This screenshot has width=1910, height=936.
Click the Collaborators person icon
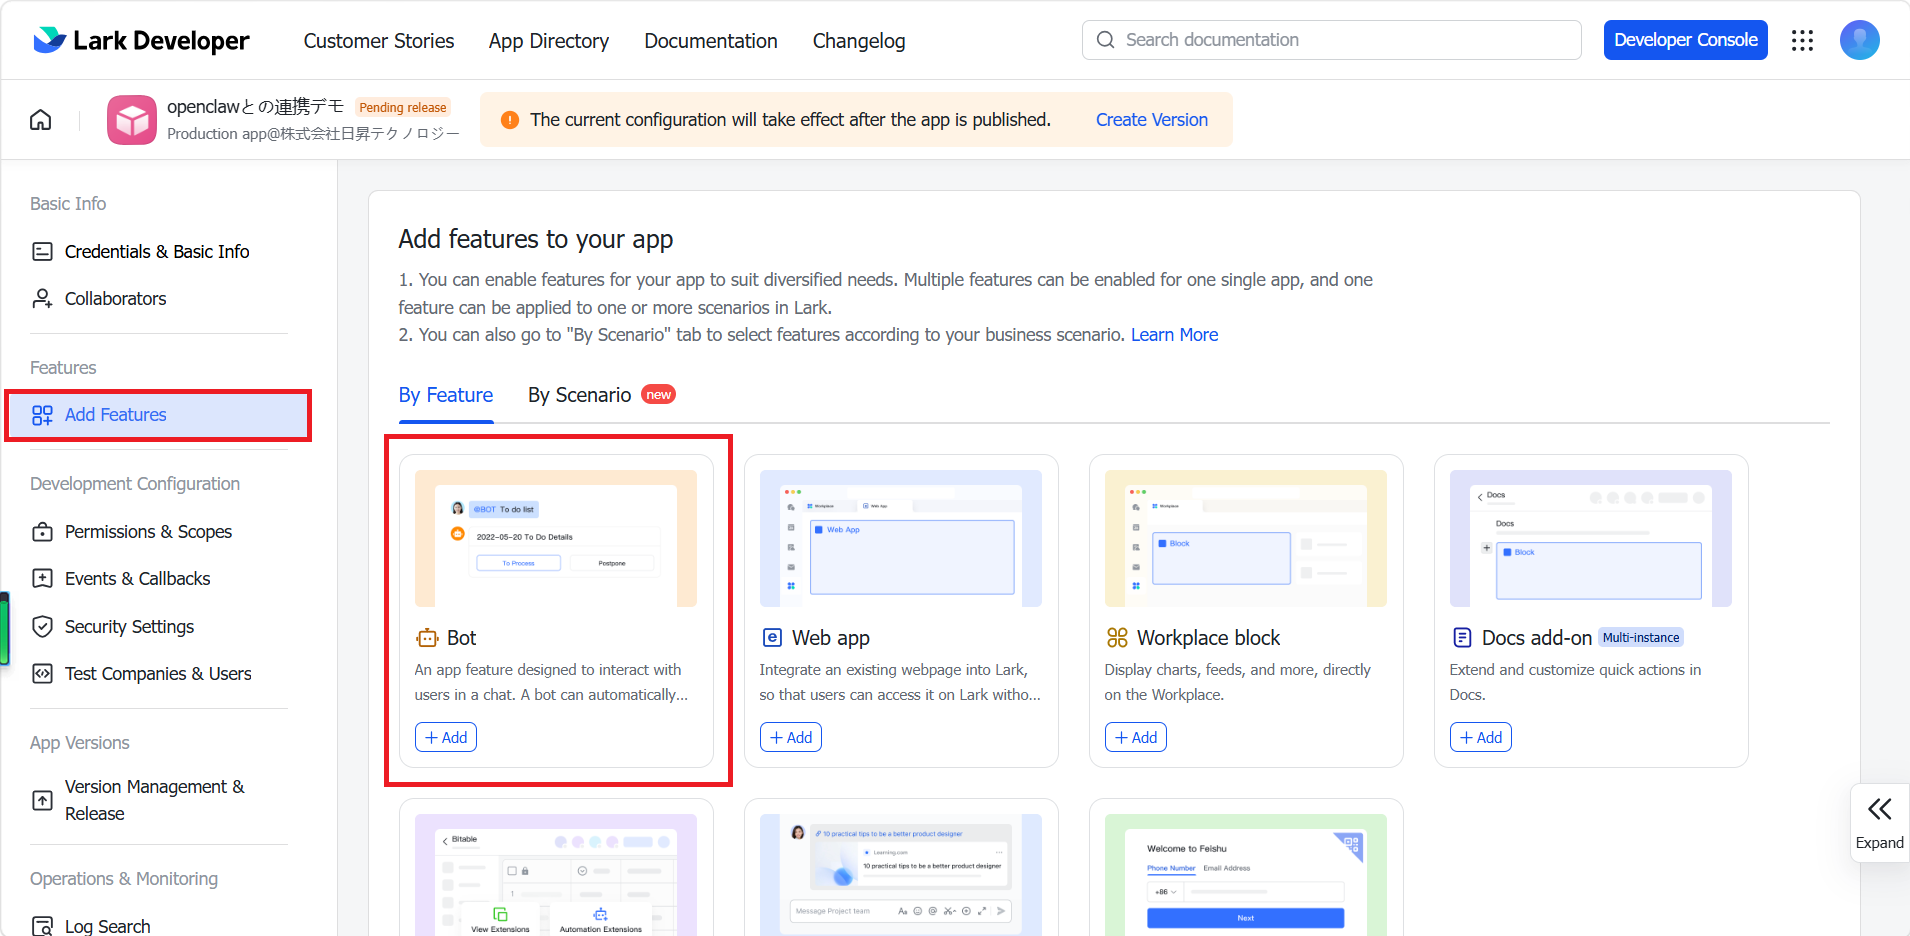[42, 299]
